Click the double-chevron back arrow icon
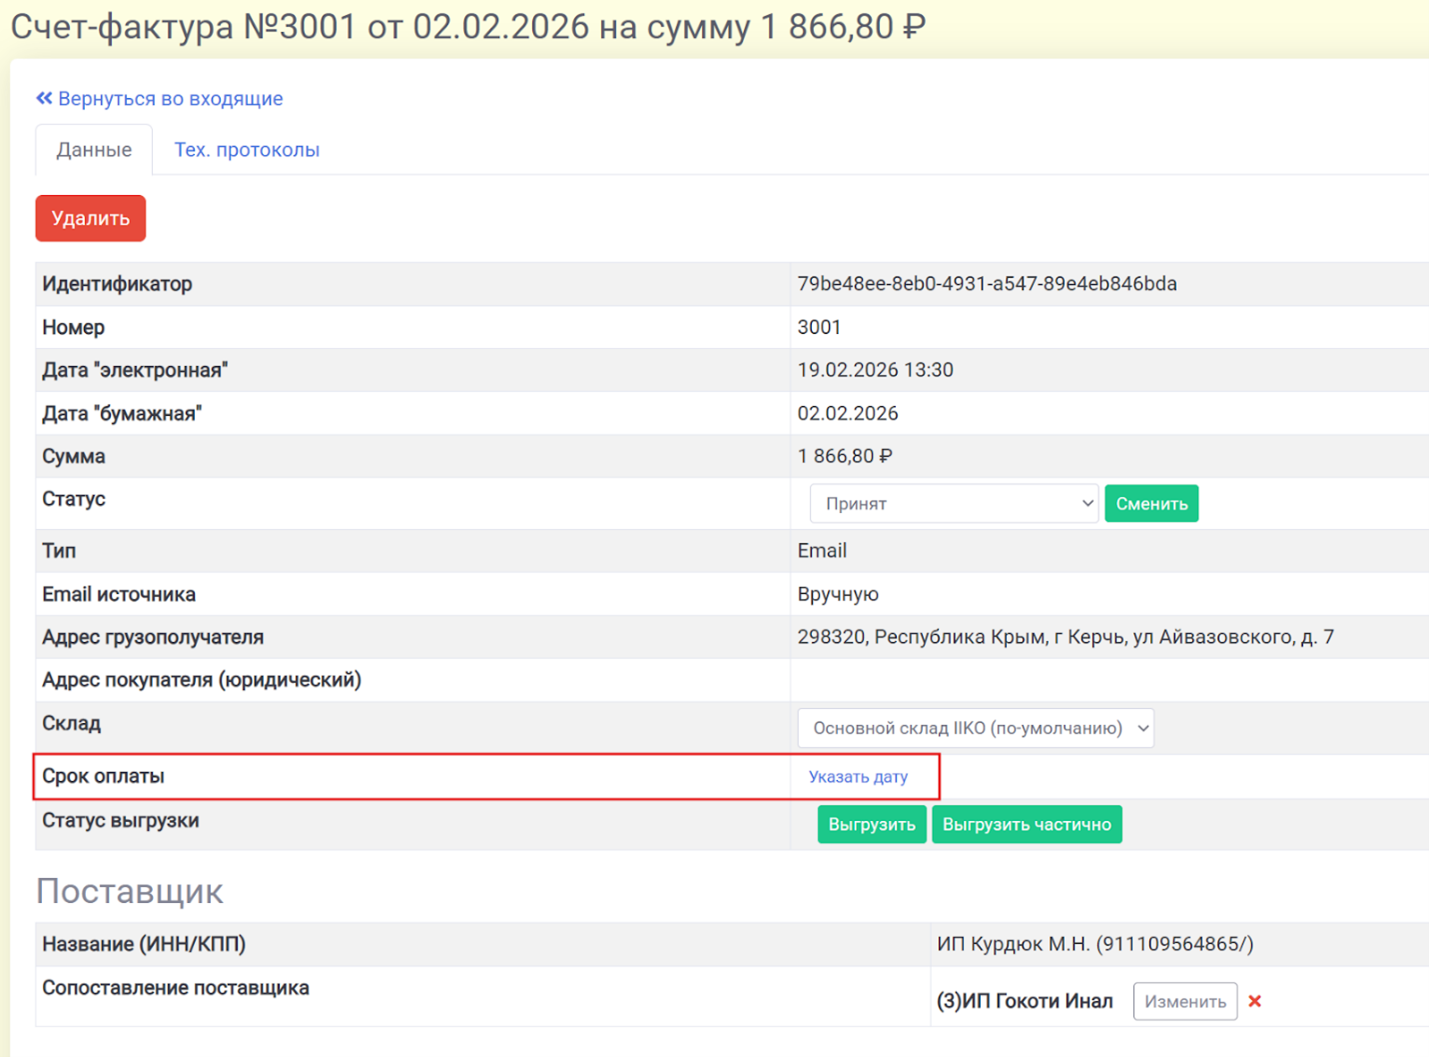 (x=44, y=98)
